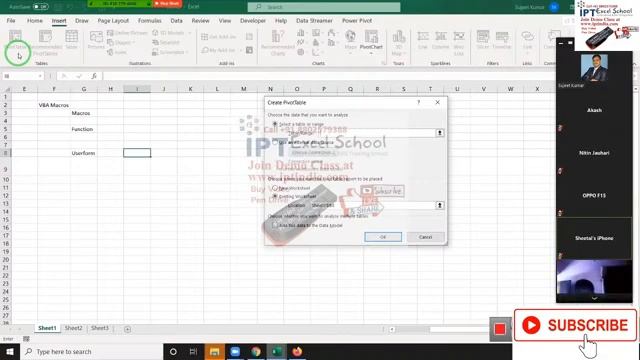Switch to the Home tab
The image size is (640, 360).
point(35,20)
